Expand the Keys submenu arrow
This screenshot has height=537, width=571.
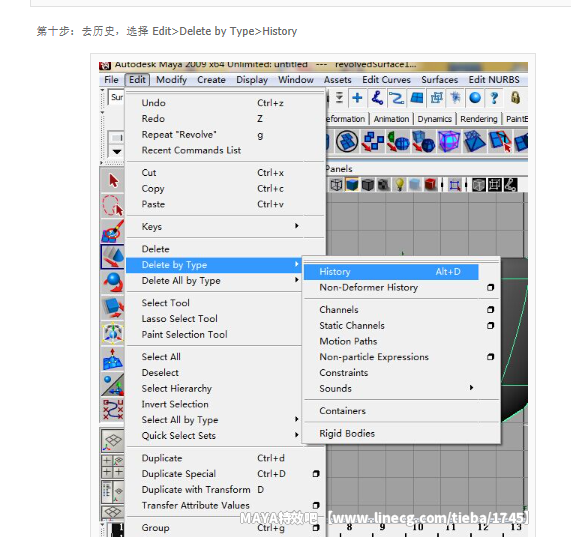pos(297,226)
